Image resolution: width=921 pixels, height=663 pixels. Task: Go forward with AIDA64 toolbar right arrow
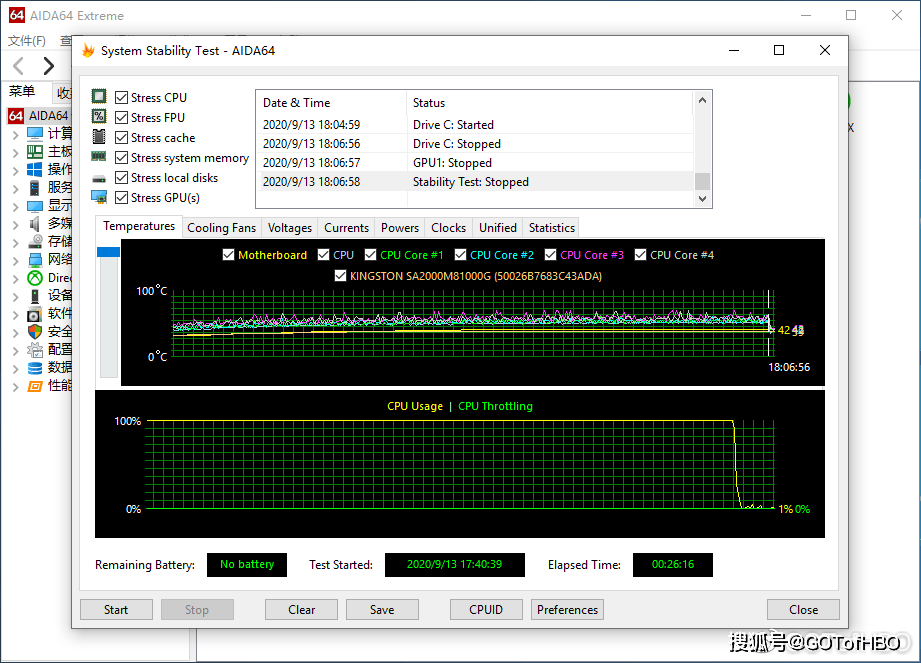(49, 66)
